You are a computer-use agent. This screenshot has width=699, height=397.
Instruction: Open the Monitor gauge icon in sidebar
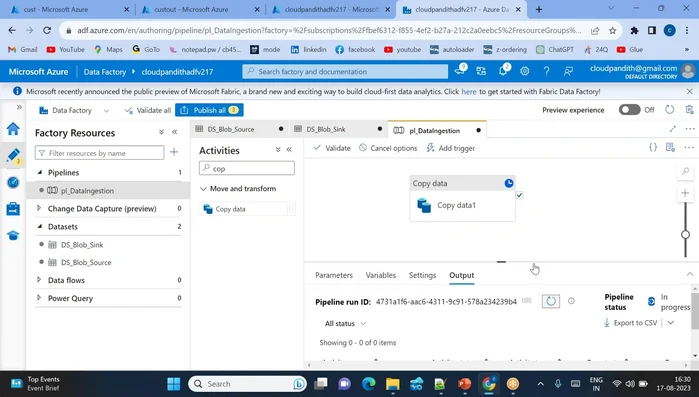(x=13, y=182)
